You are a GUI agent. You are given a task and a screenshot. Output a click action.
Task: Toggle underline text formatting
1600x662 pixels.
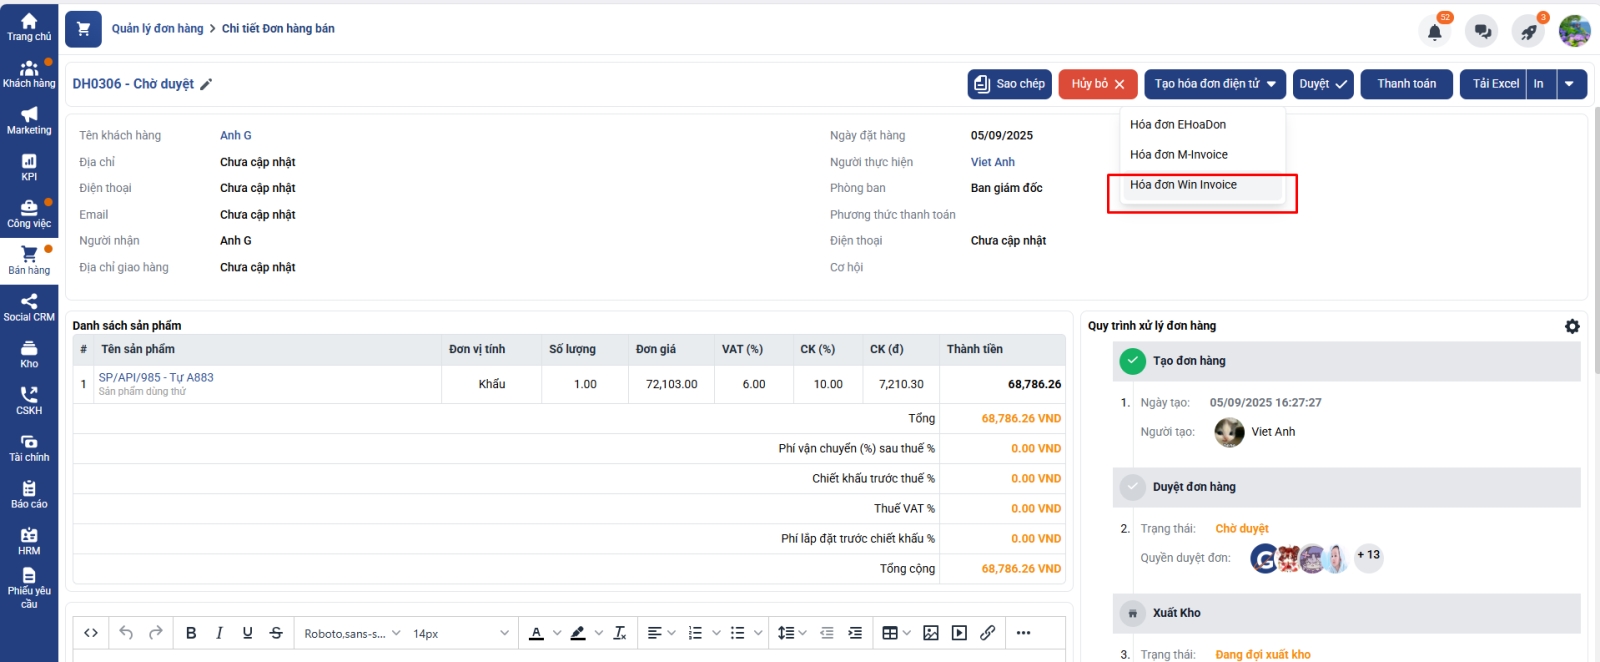point(247,633)
